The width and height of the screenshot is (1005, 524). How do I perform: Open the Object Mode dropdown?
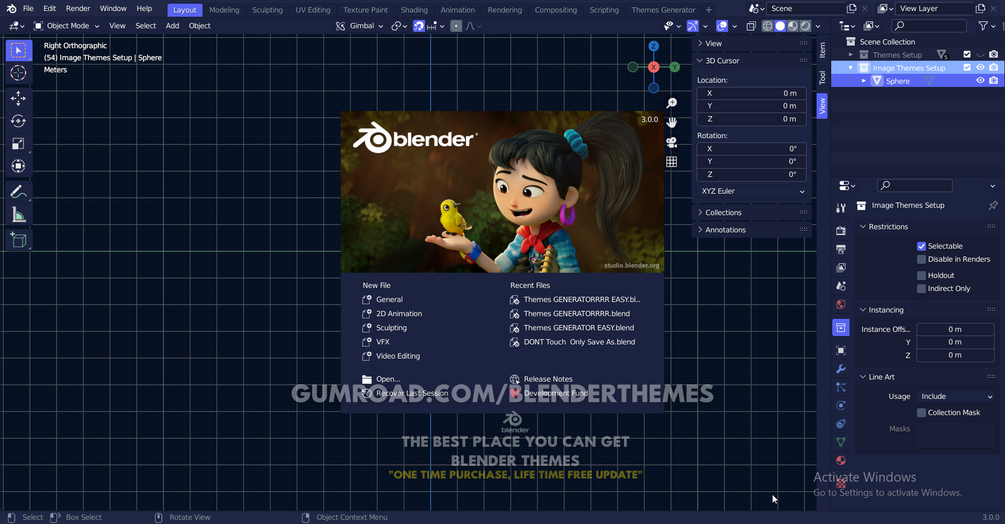[x=67, y=26]
